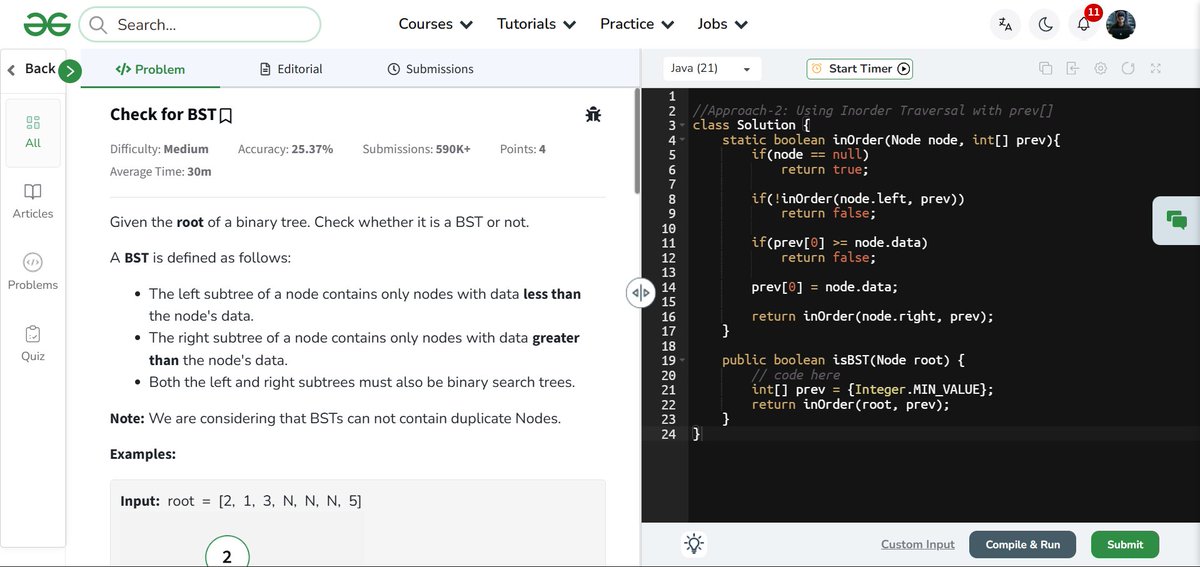Click the 'Difficulty: Medium' text
Viewport: 1200px width, 567px height.
tap(159, 149)
